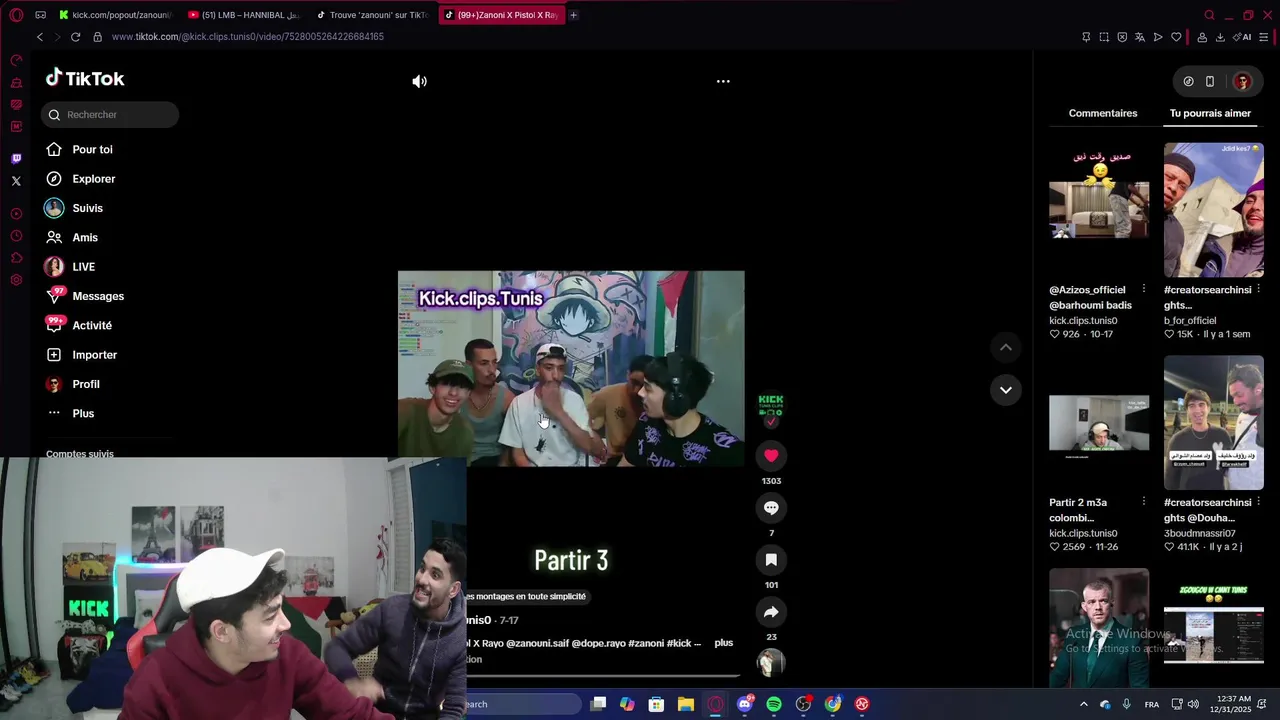Switch to the kick.com popout browser tab
Screen dimensions: 1280x720
coord(115,15)
